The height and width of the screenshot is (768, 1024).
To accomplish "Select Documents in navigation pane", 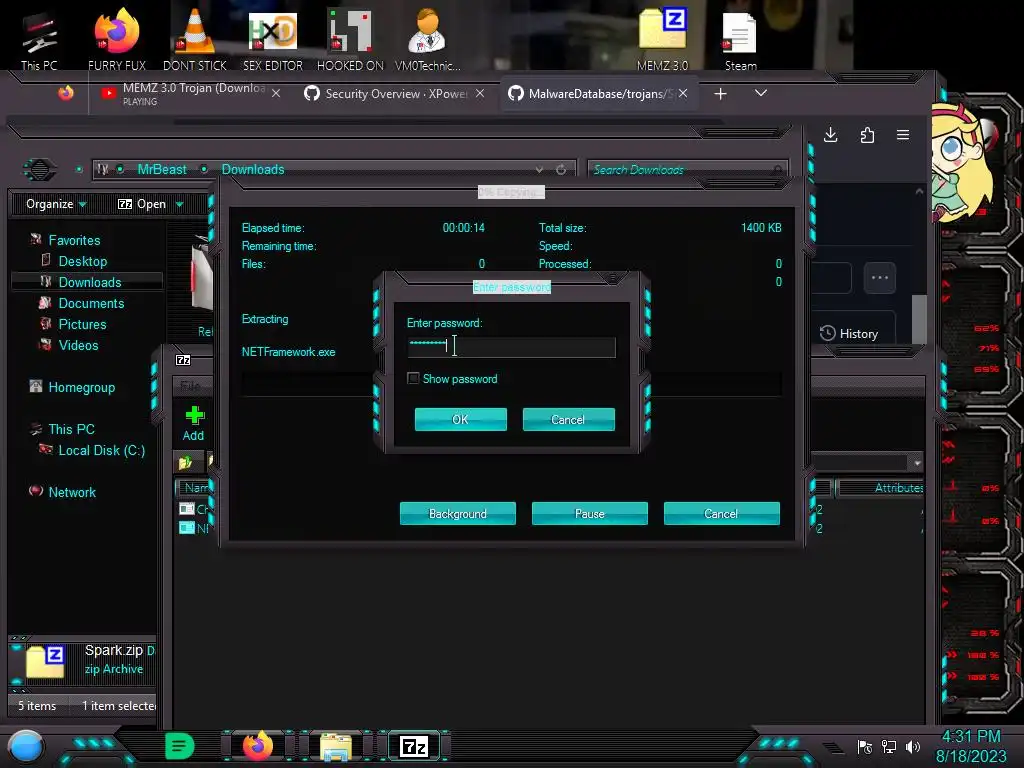I will pyautogui.click(x=91, y=303).
